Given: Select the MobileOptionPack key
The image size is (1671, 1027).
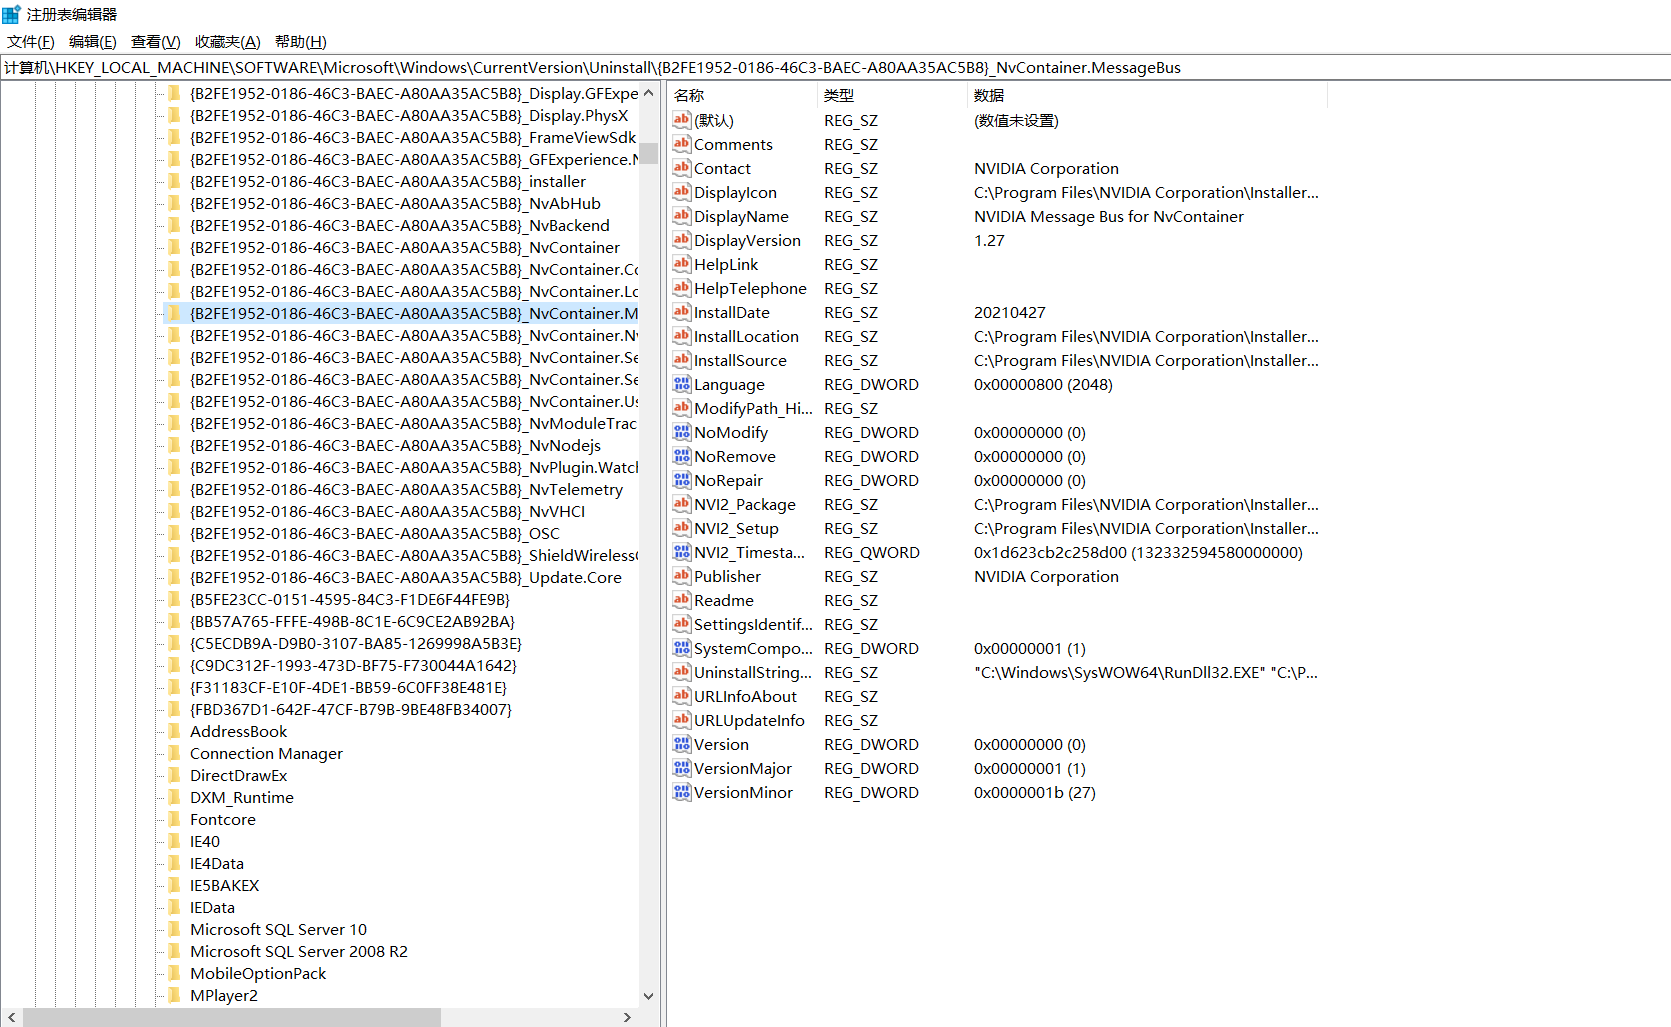Looking at the screenshot, I should (258, 974).
